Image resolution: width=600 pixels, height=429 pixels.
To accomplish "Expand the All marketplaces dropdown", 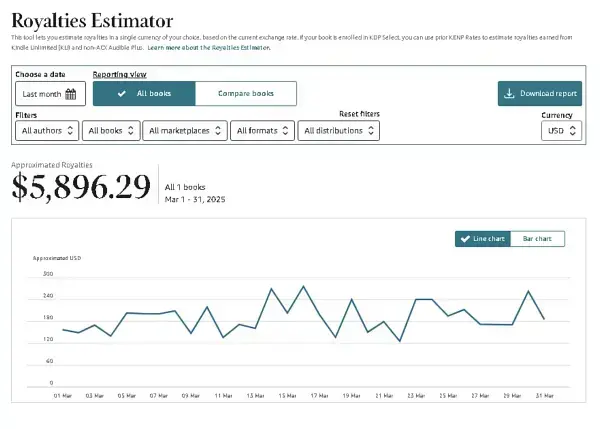I will coord(185,130).
